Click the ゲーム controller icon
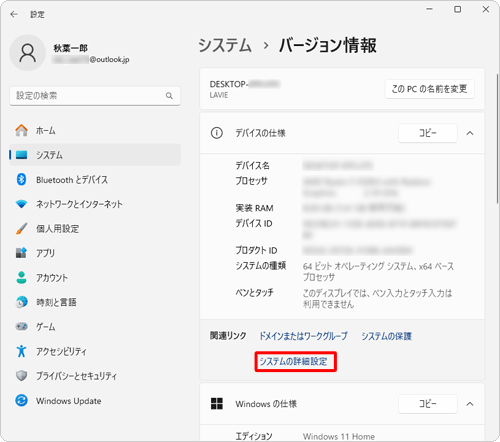 (x=22, y=326)
